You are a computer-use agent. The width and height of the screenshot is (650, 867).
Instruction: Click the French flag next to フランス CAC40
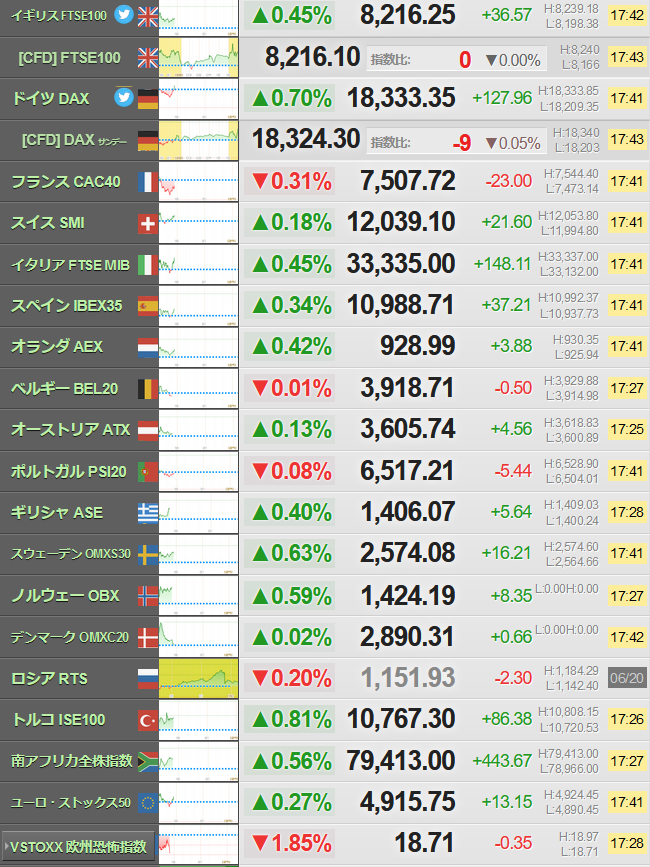pyautogui.click(x=148, y=181)
